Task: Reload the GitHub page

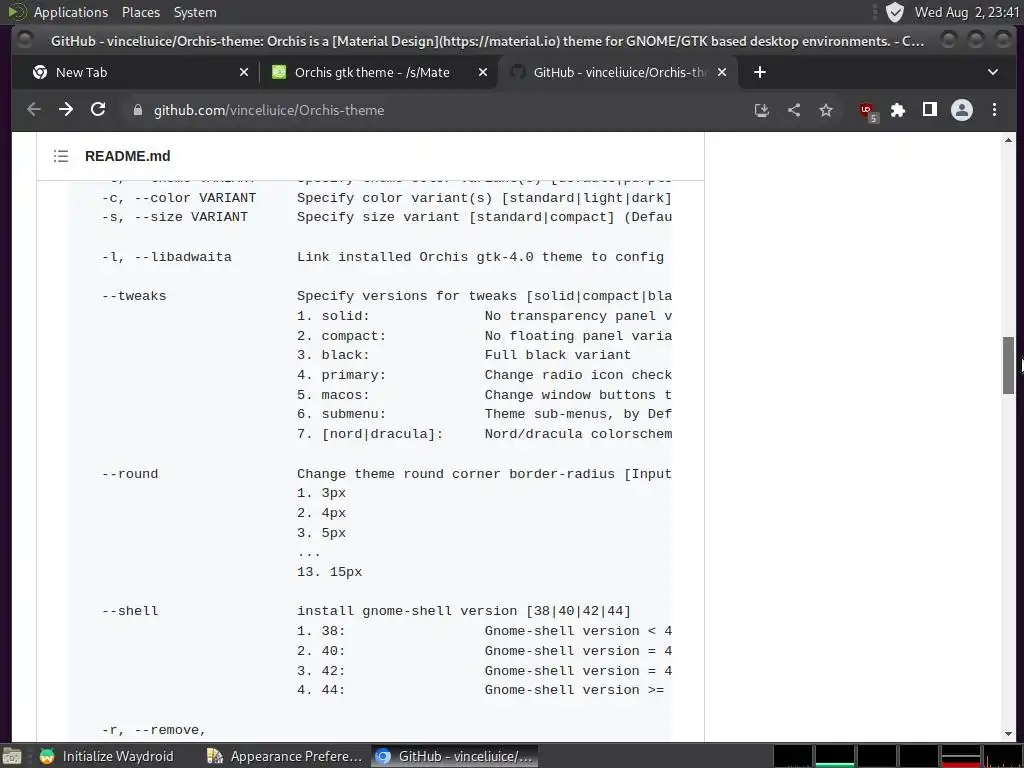Action: click(98, 110)
